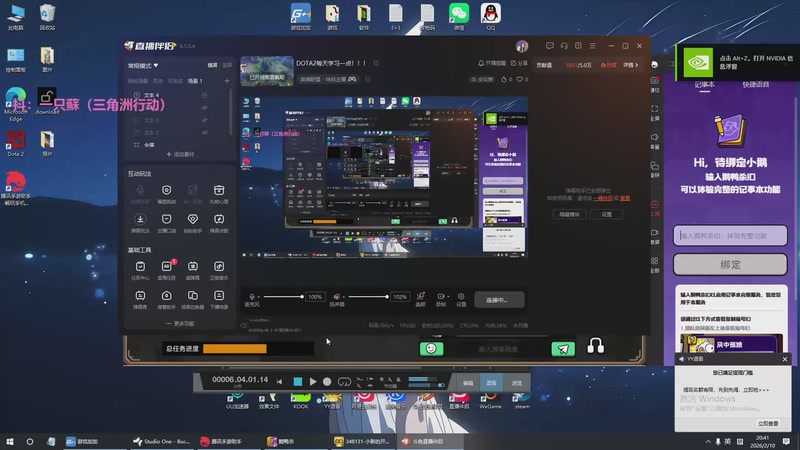Image resolution: width=800 pixels, height=450 pixels.
Task: Switch to the 记事本 tab
Action: coord(704,85)
